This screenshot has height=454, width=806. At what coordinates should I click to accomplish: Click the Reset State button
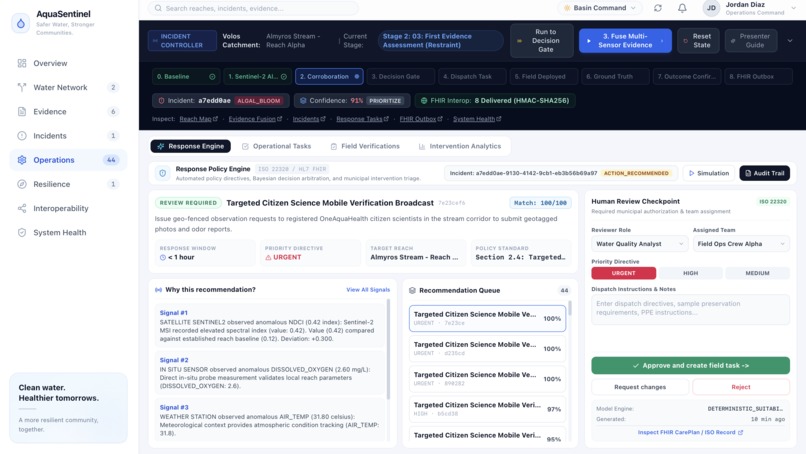pos(698,41)
